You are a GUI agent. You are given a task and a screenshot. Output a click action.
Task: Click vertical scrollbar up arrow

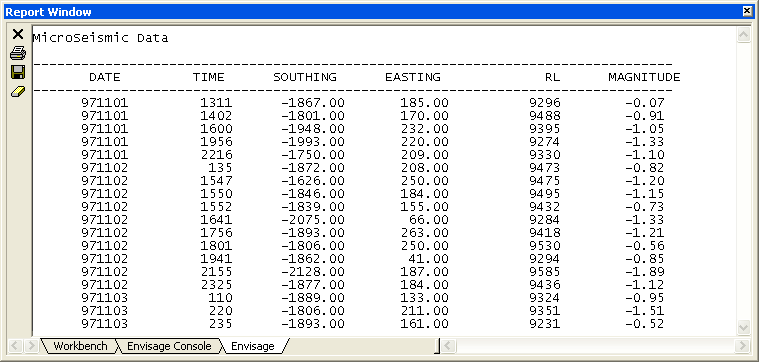[743, 34]
